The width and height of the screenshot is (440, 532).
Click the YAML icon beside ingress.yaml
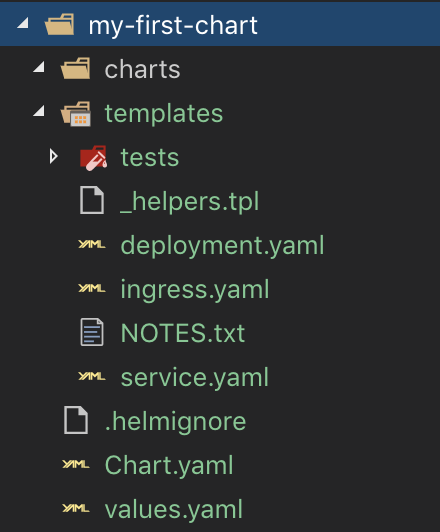click(92, 288)
